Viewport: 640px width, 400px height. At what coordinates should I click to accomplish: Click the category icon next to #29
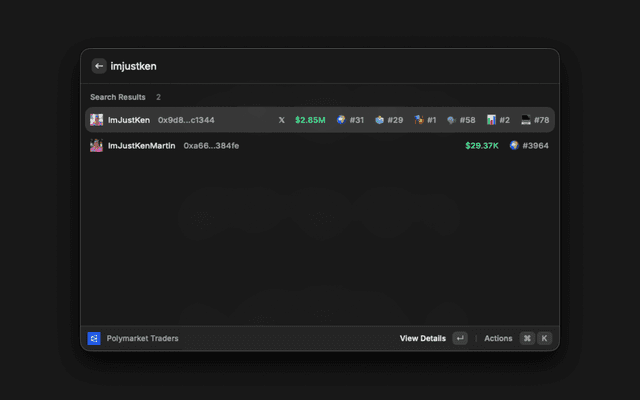pos(380,120)
